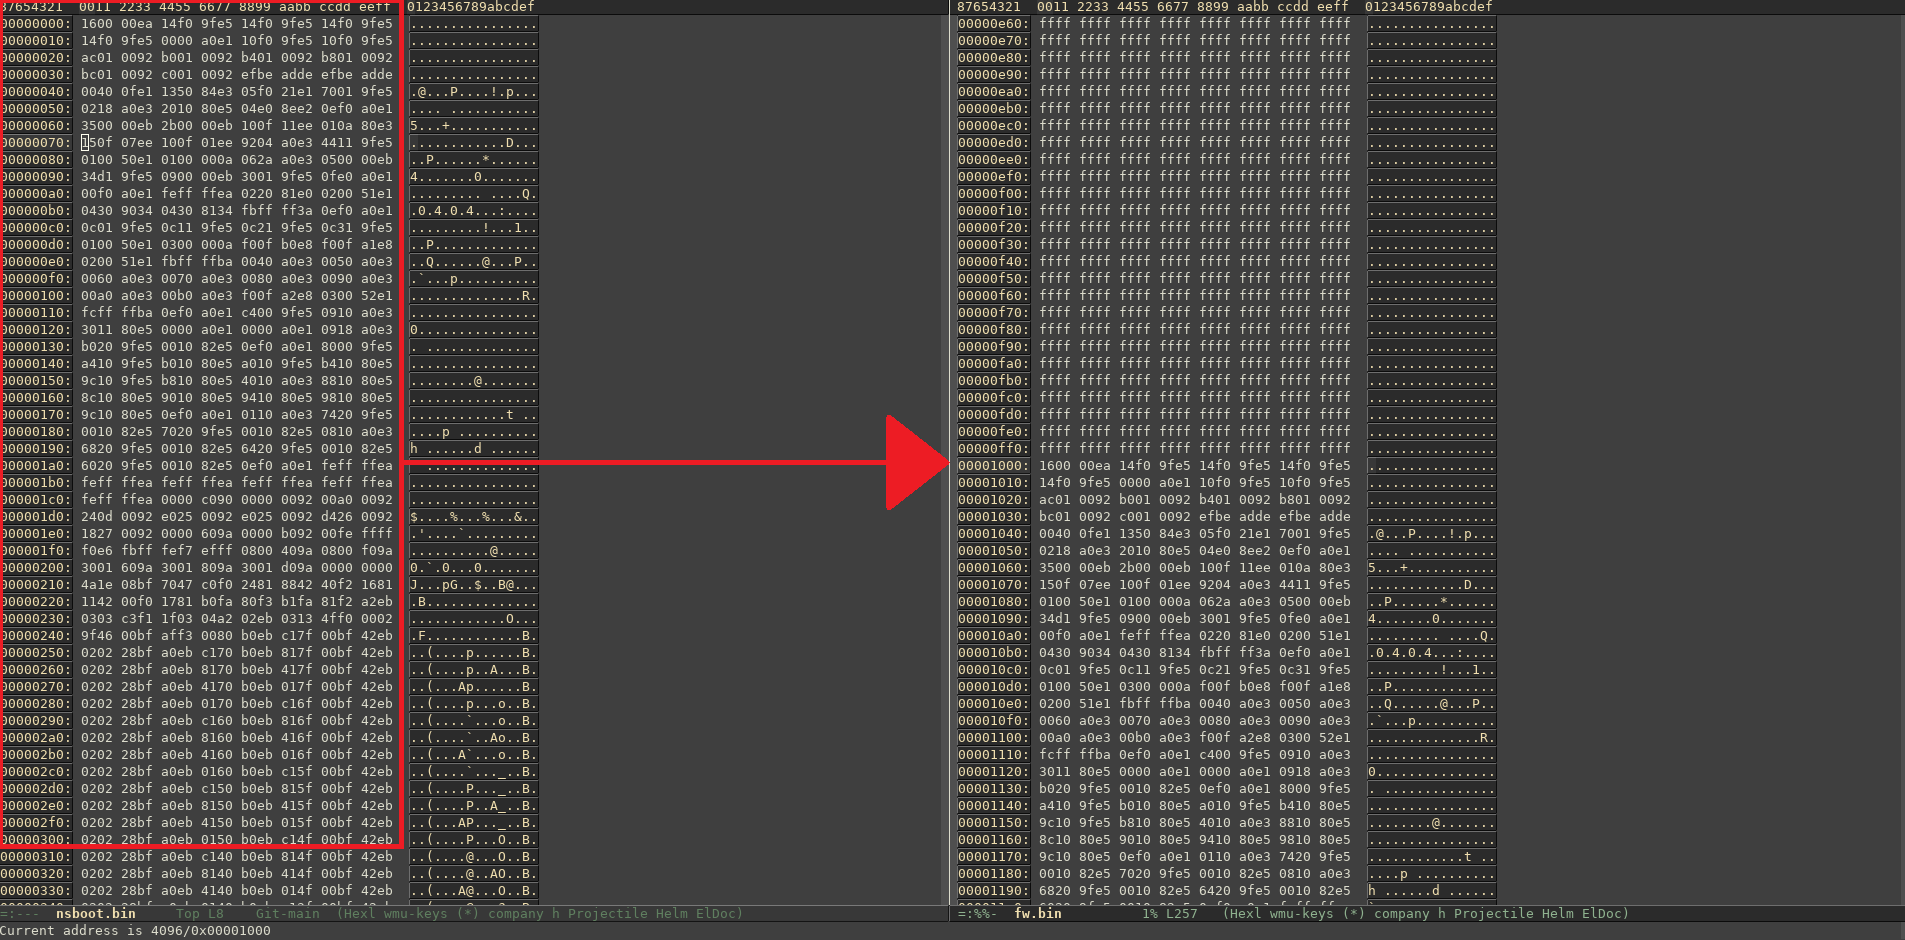Screen dimensions: 1905x940
Task: Click ASCII text '..(...Ap......B.' in nsboot.bin
Action: coord(474,686)
